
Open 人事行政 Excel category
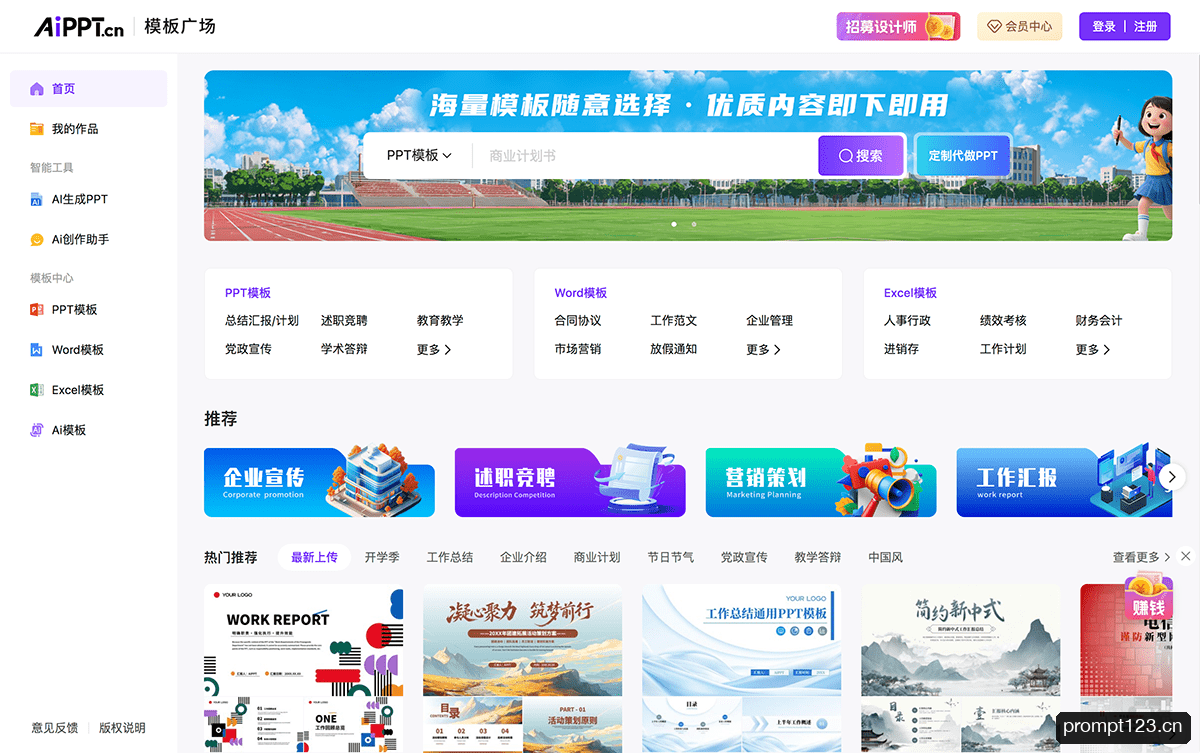pyautogui.click(x=908, y=321)
